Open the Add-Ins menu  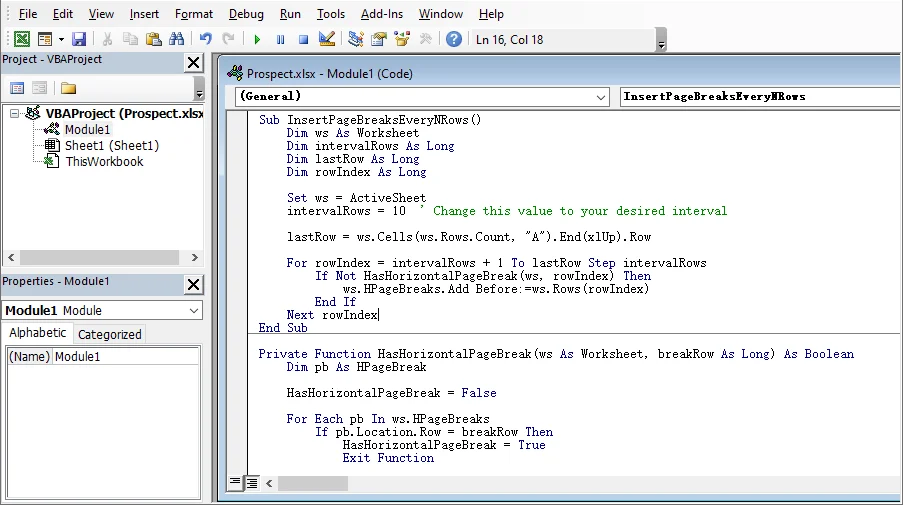pyautogui.click(x=382, y=14)
